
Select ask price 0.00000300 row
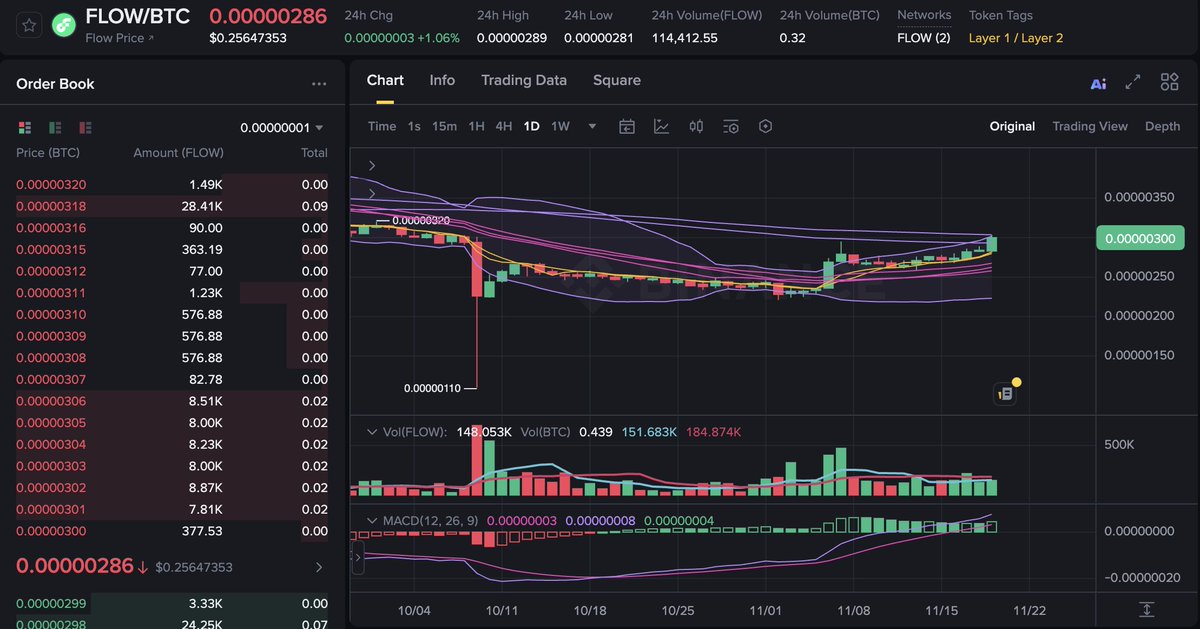click(172, 531)
